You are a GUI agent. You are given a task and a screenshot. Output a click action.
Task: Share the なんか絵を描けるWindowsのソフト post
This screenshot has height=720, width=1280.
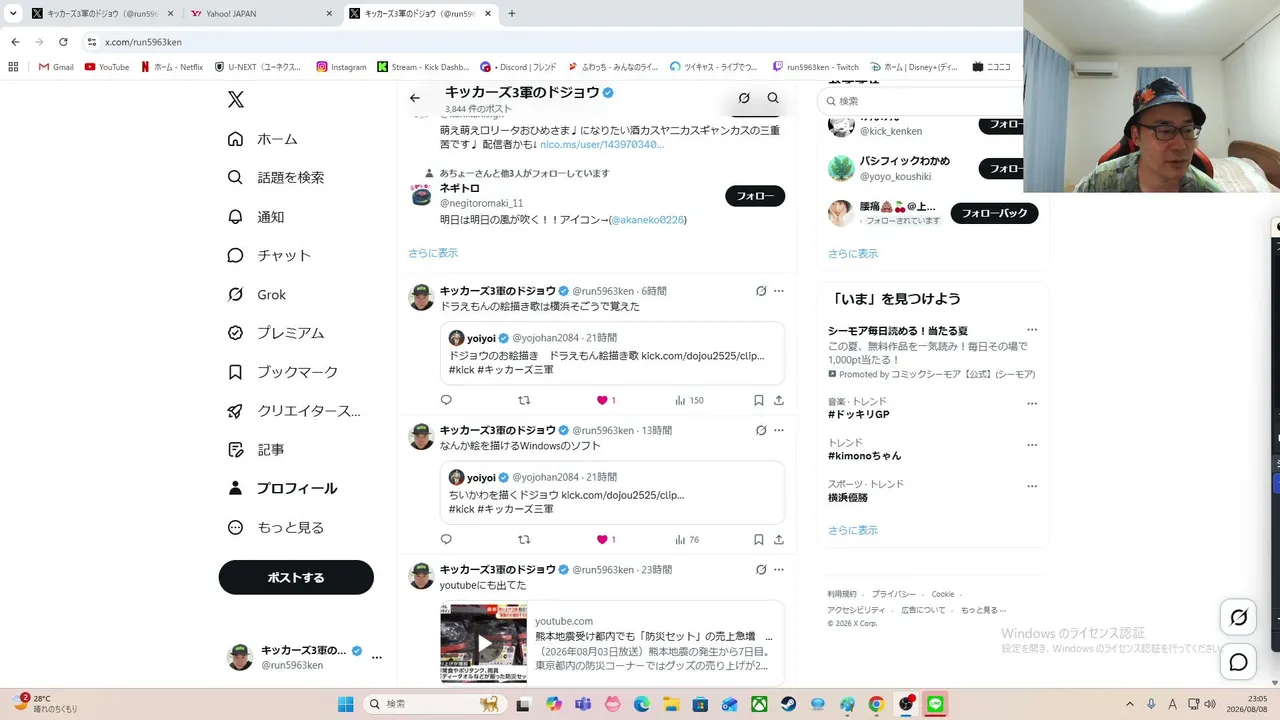tap(779, 539)
